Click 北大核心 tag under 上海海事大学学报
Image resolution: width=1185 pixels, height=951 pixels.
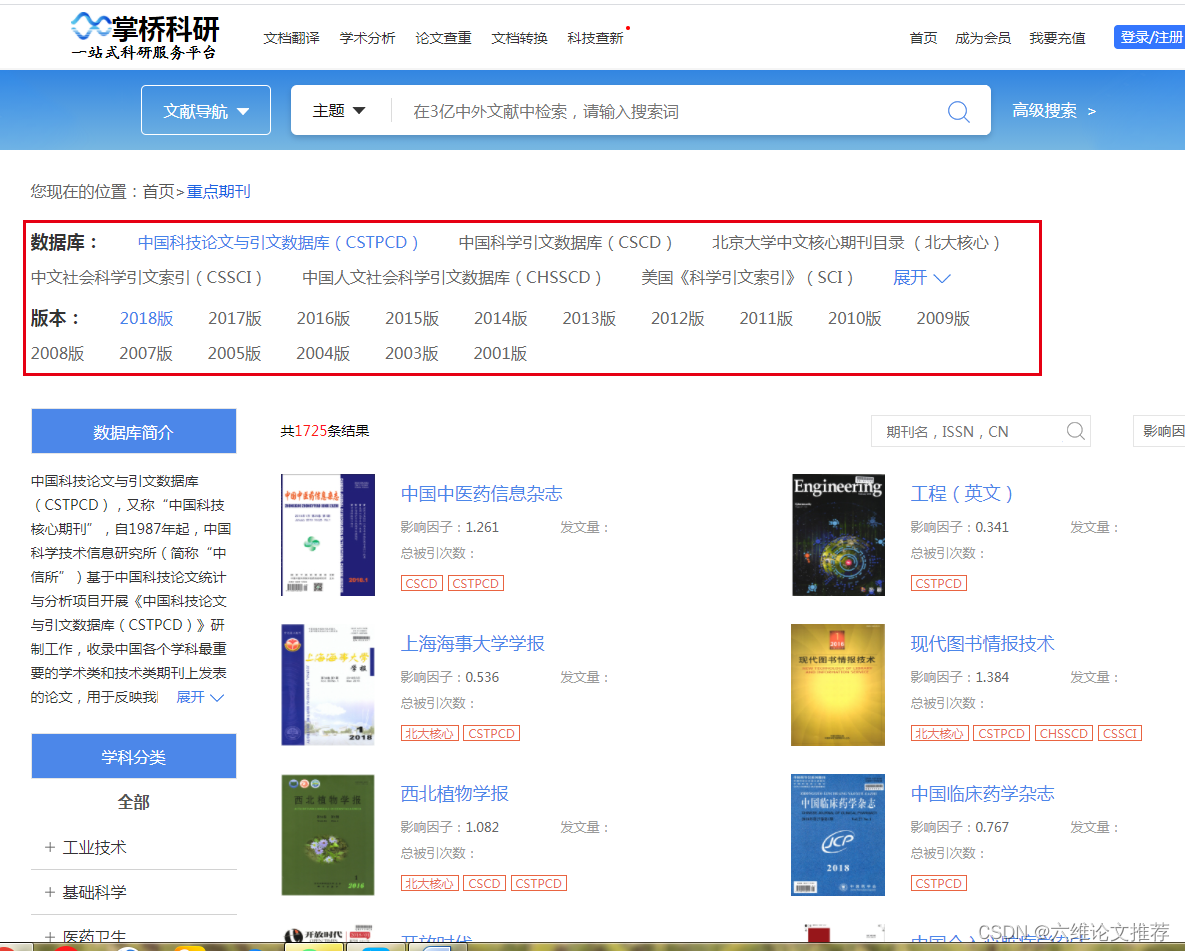(429, 733)
